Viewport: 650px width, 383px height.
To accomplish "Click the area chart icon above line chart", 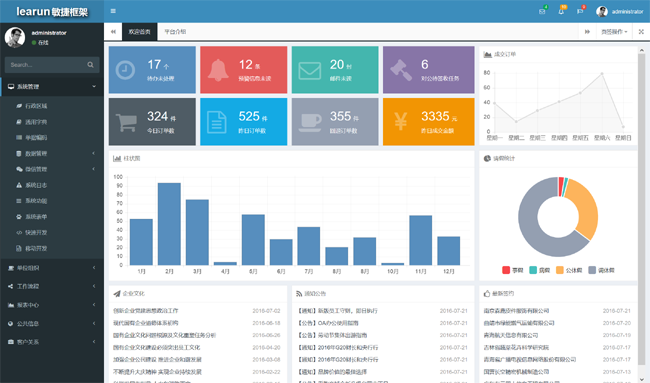I will [488, 54].
